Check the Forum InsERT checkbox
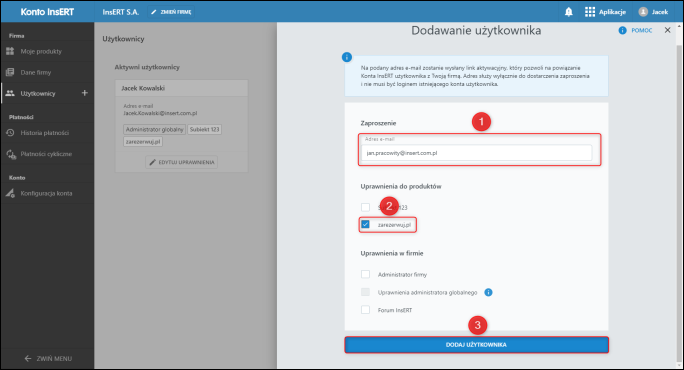 [366, 310]
